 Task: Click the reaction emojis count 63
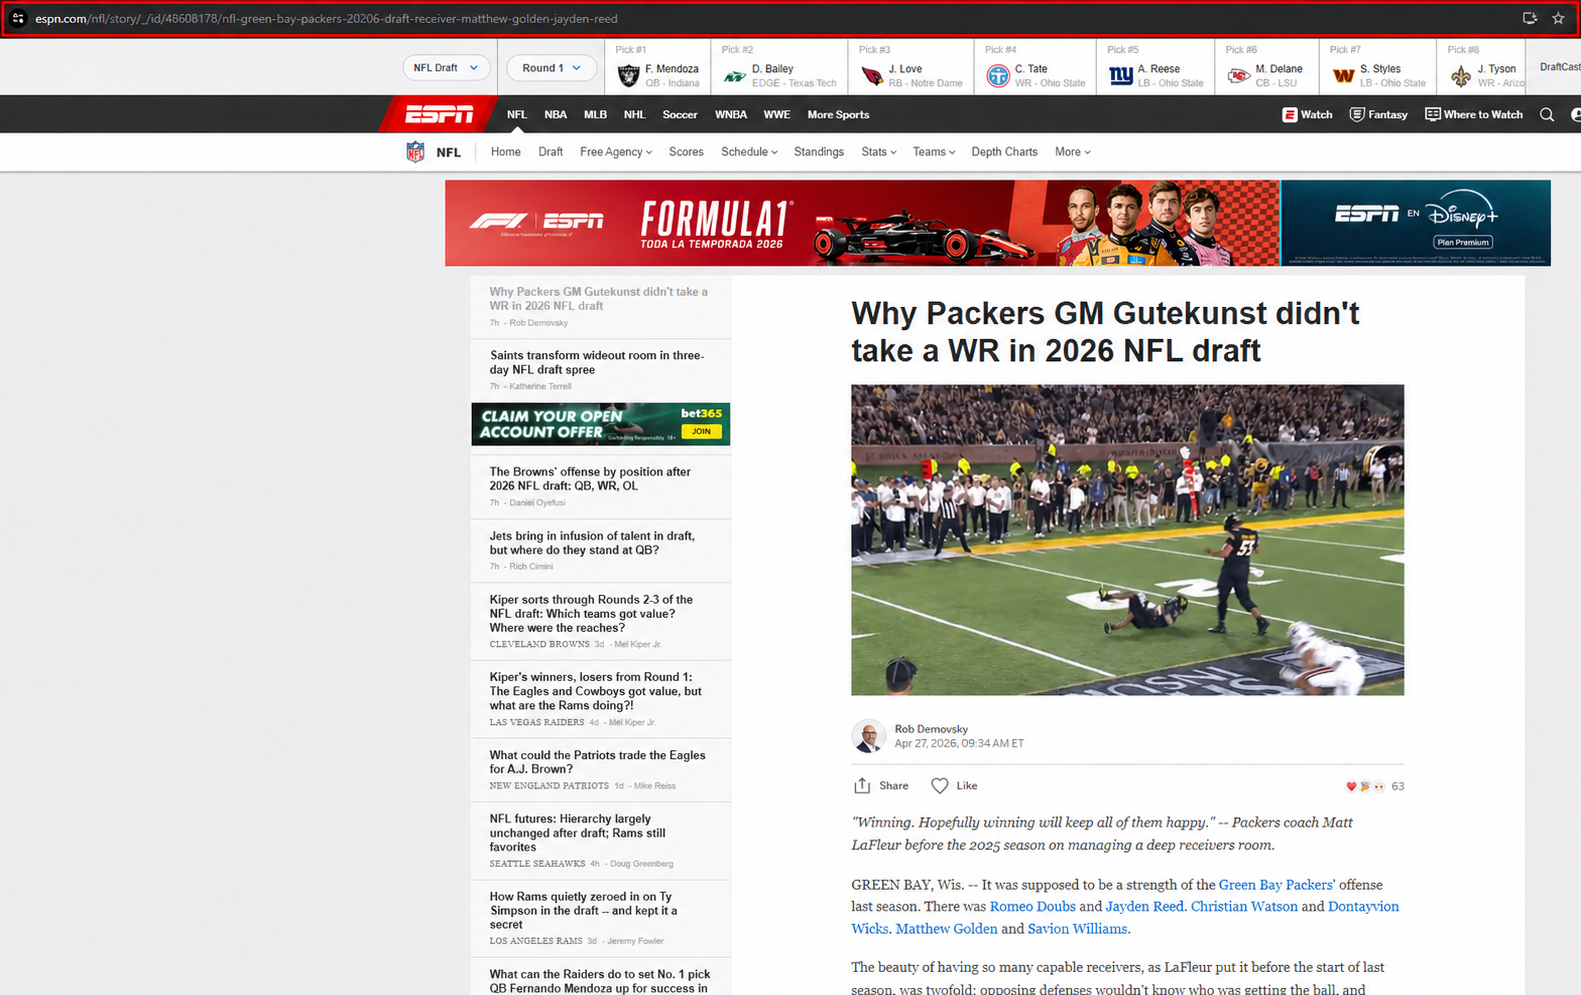(1375, 786)
